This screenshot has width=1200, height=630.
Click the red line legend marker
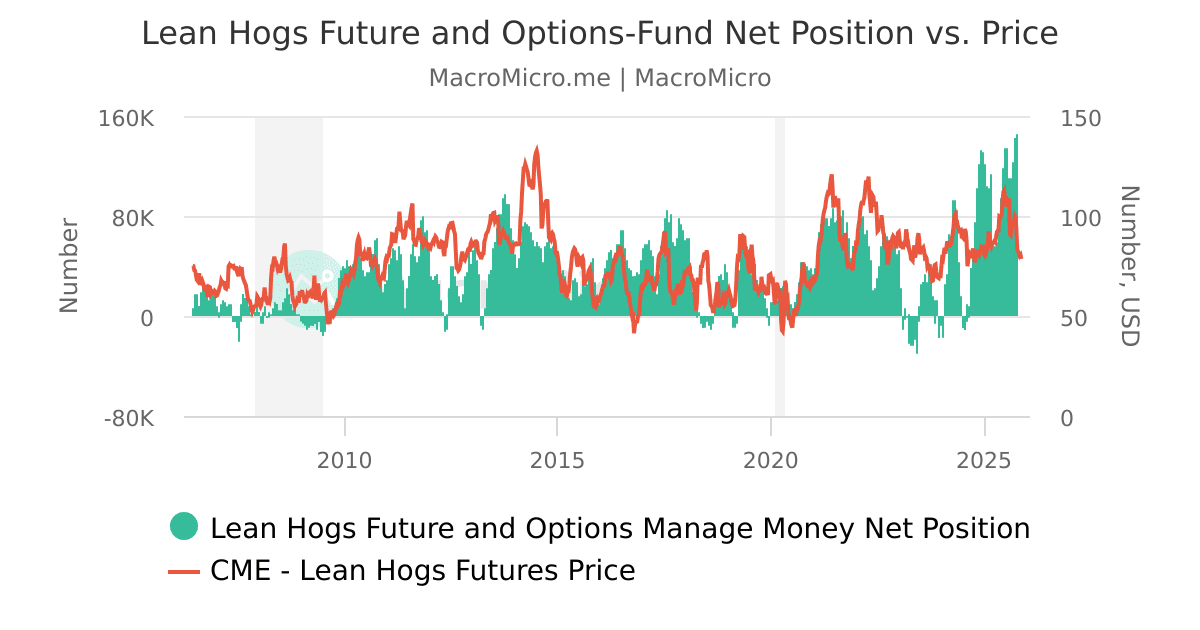click(184, 571)
